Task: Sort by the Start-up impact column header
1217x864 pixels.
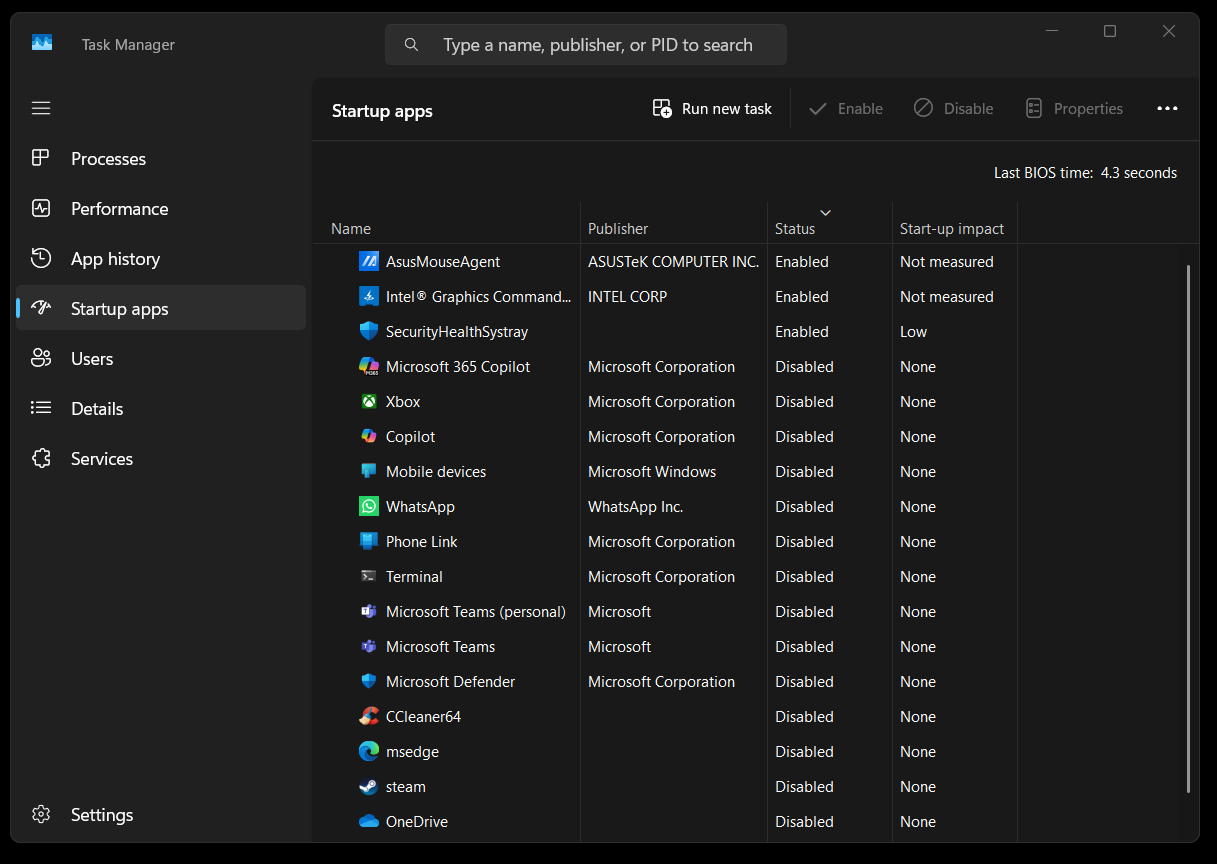Action: [x=951, y=229]
